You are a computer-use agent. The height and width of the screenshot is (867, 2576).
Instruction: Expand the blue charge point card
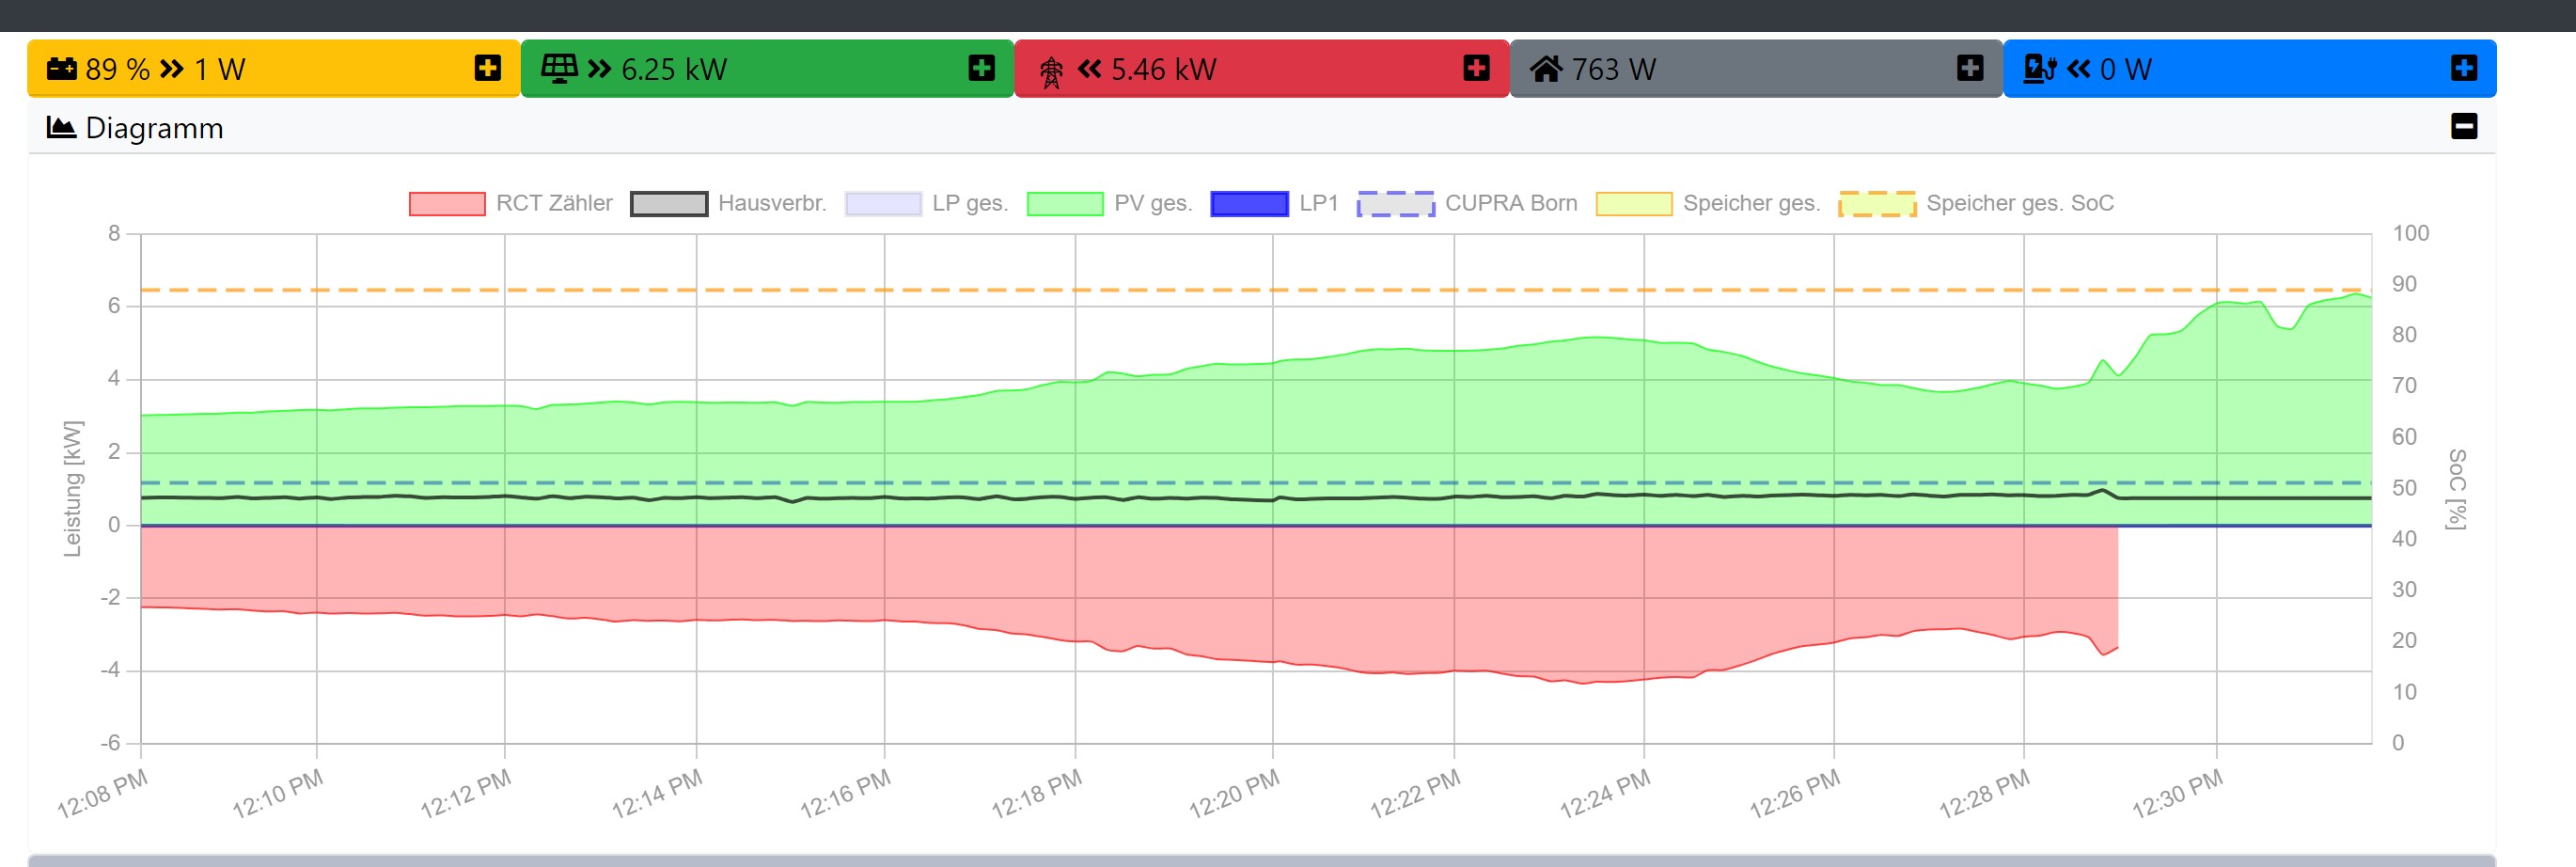2464,68
